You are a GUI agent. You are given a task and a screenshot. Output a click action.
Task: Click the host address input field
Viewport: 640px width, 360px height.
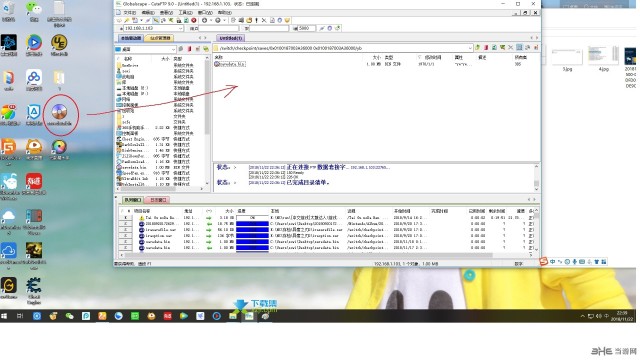pyautogui.click(x=152, y=28)
